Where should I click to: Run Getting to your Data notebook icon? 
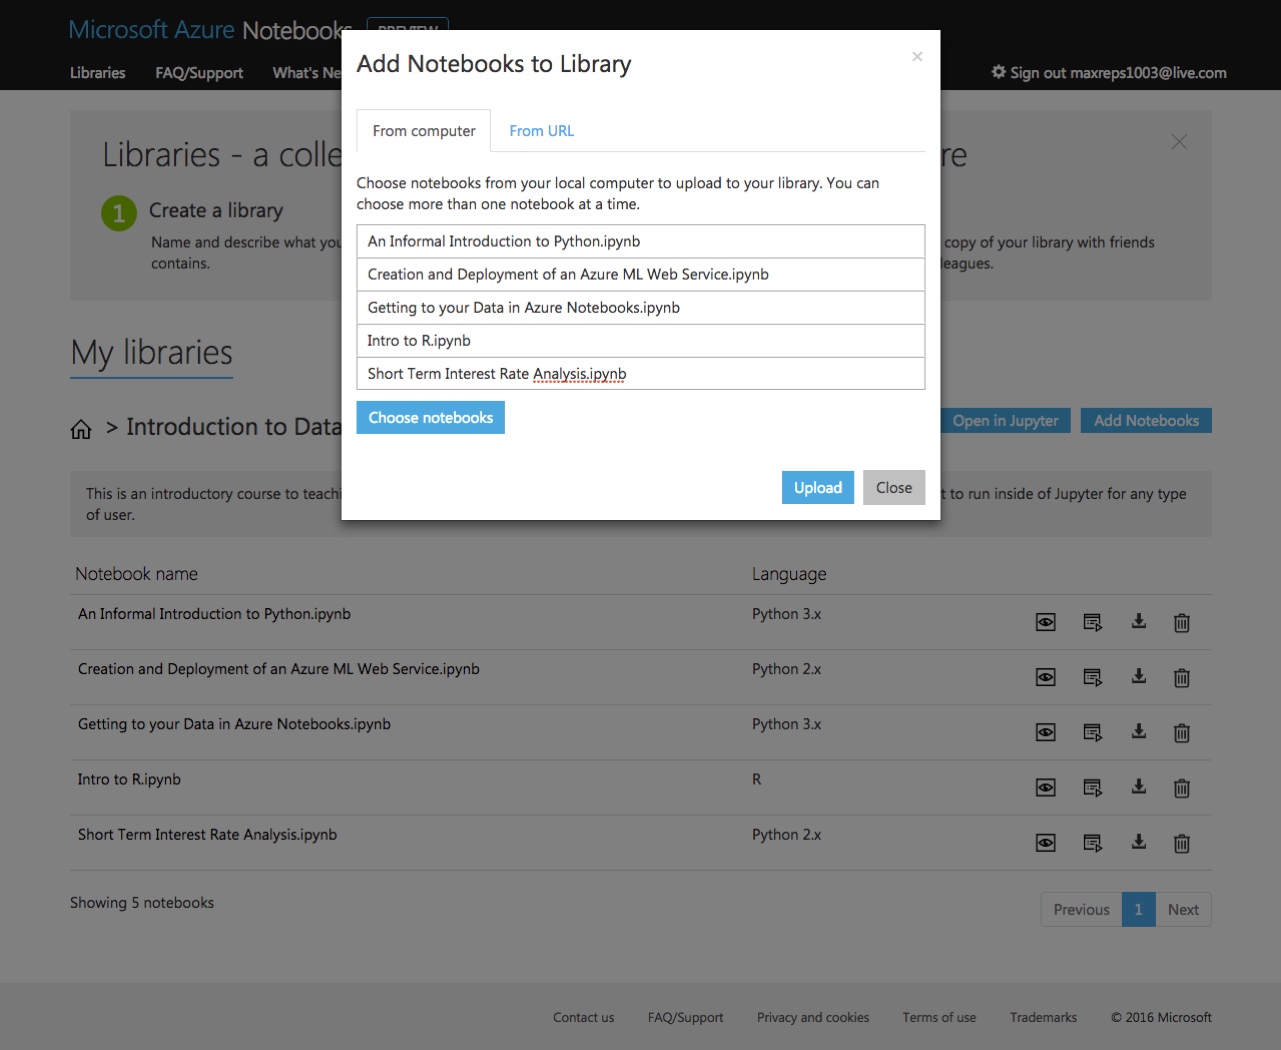(x=1092, y=733)
